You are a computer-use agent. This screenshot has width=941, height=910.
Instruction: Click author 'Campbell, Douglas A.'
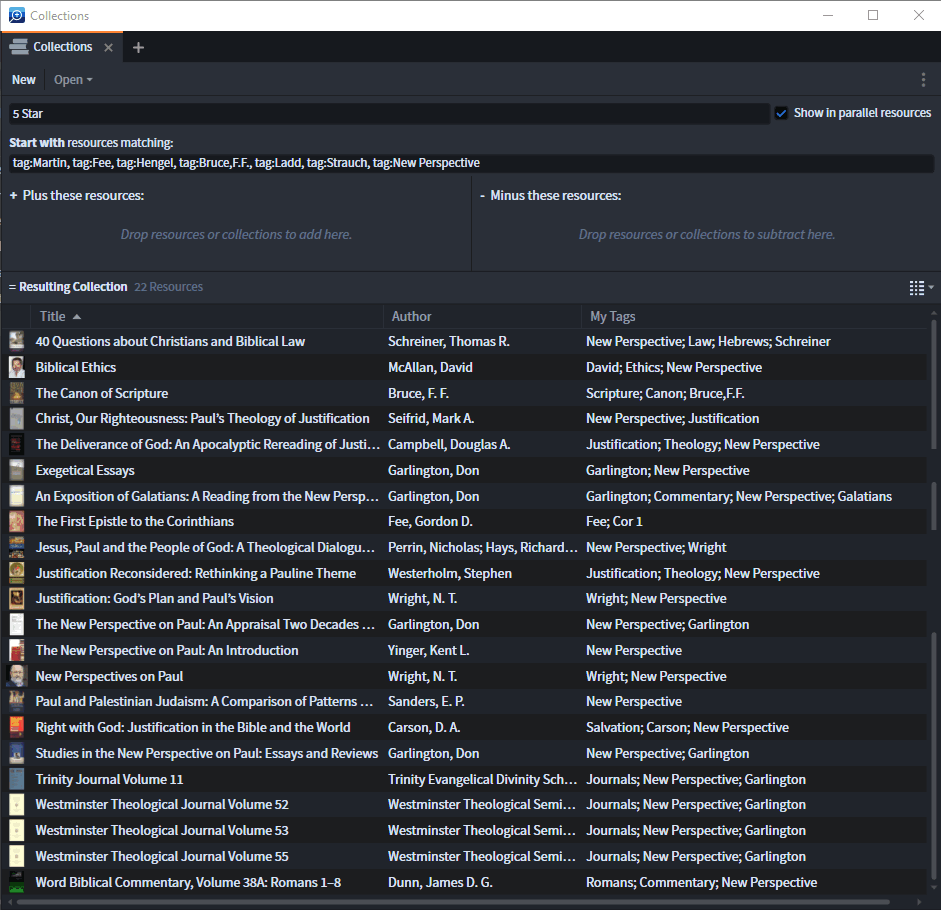pos(449,444)
